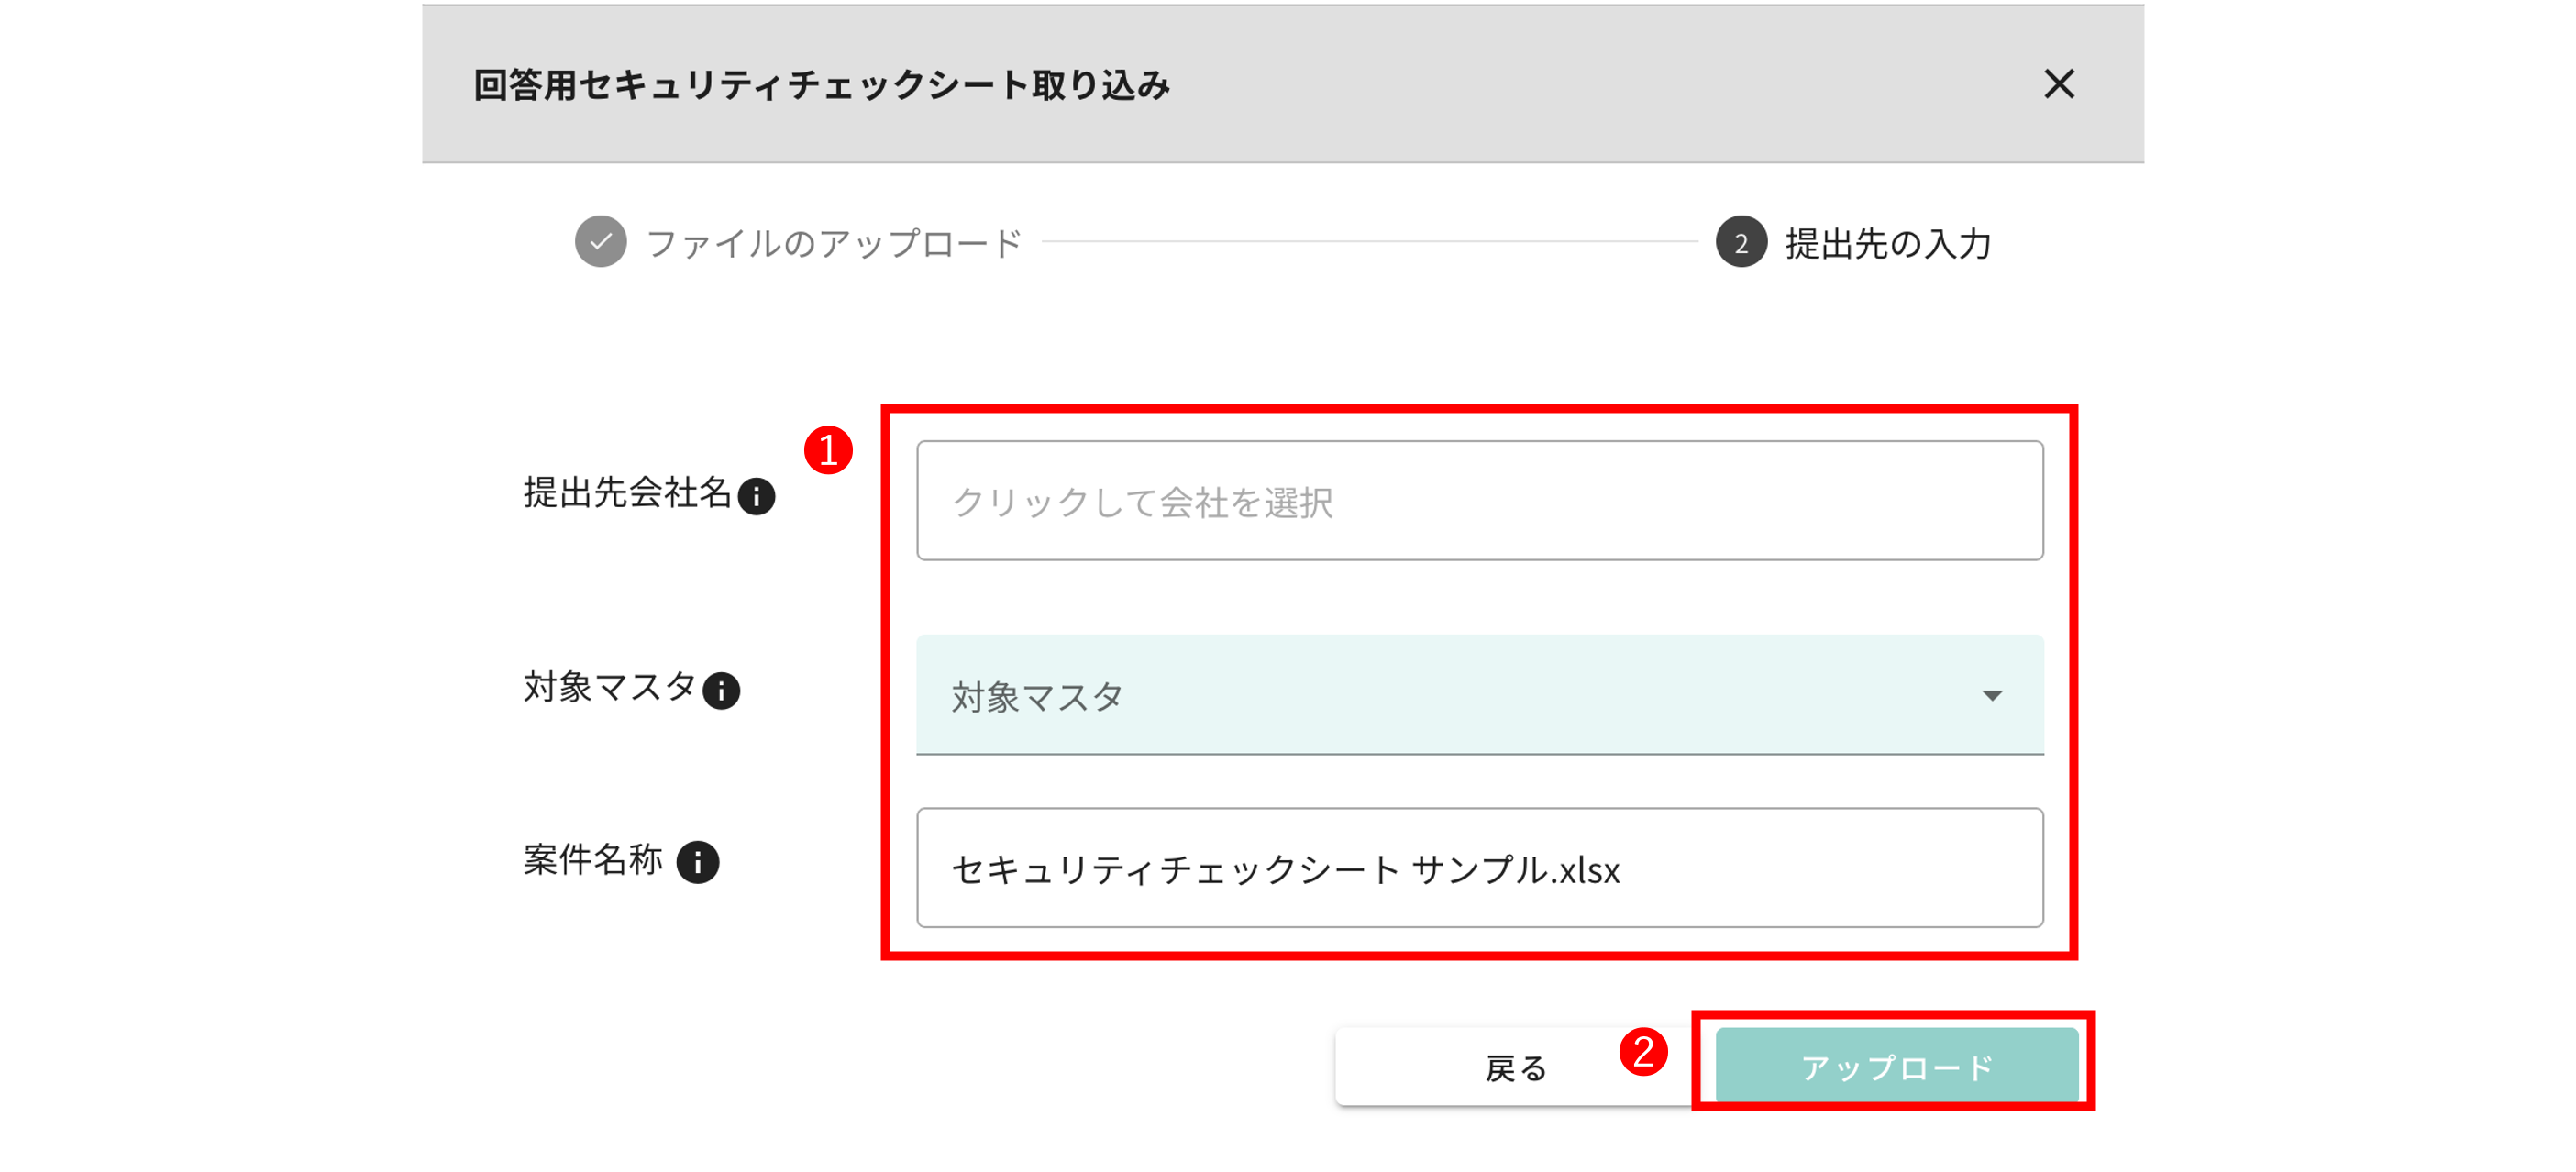Open the 対象マスタ dropdown
The height and width of the screenshot is (1172, 2576).
point(1480,695)
